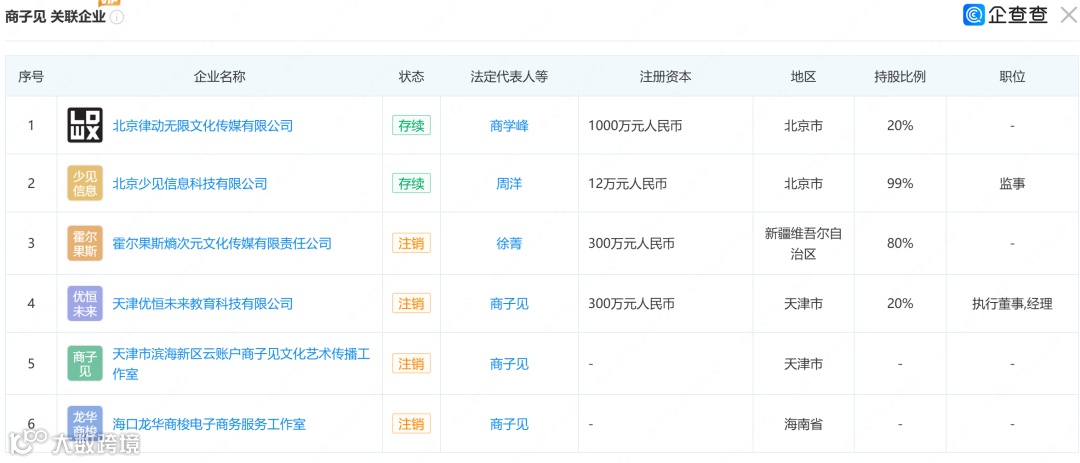Click legal representative 商学峰
Screen dimensions: 1080x463
[x=509, y=126]
